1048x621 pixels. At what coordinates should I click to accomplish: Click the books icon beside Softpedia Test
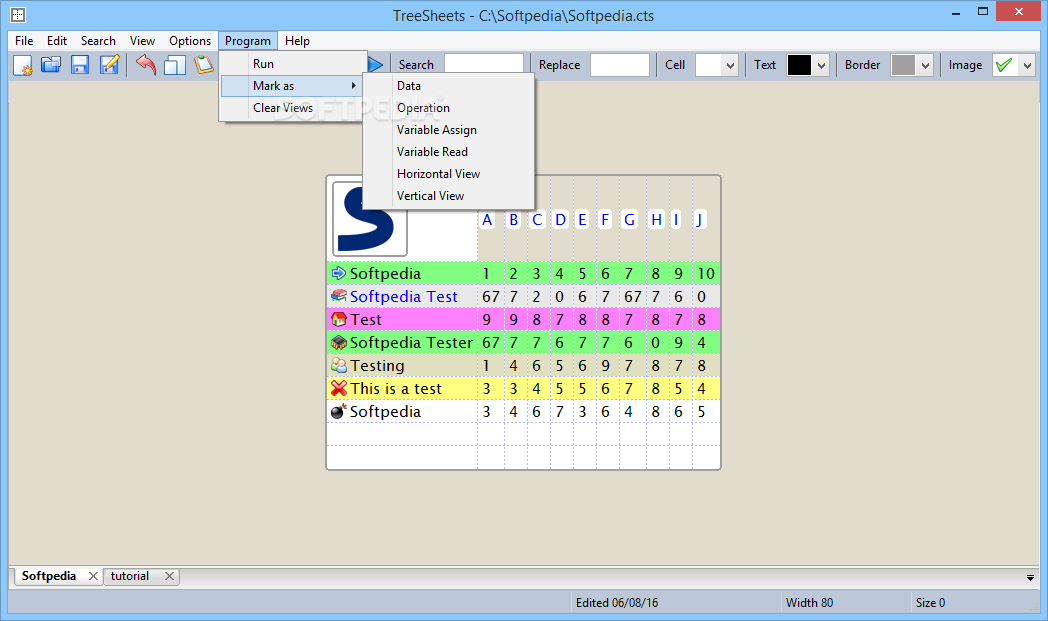click(x=339, y=295)
